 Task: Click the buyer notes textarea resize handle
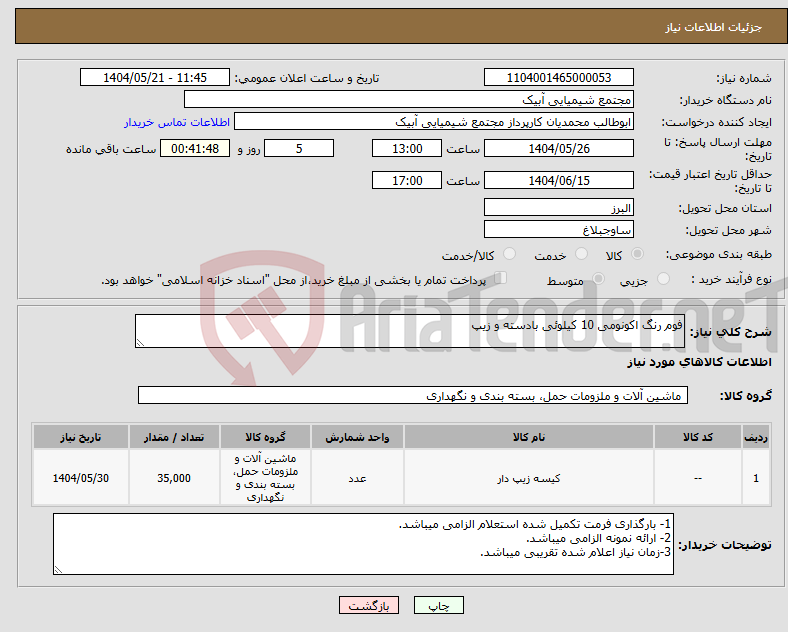point(58,570)
